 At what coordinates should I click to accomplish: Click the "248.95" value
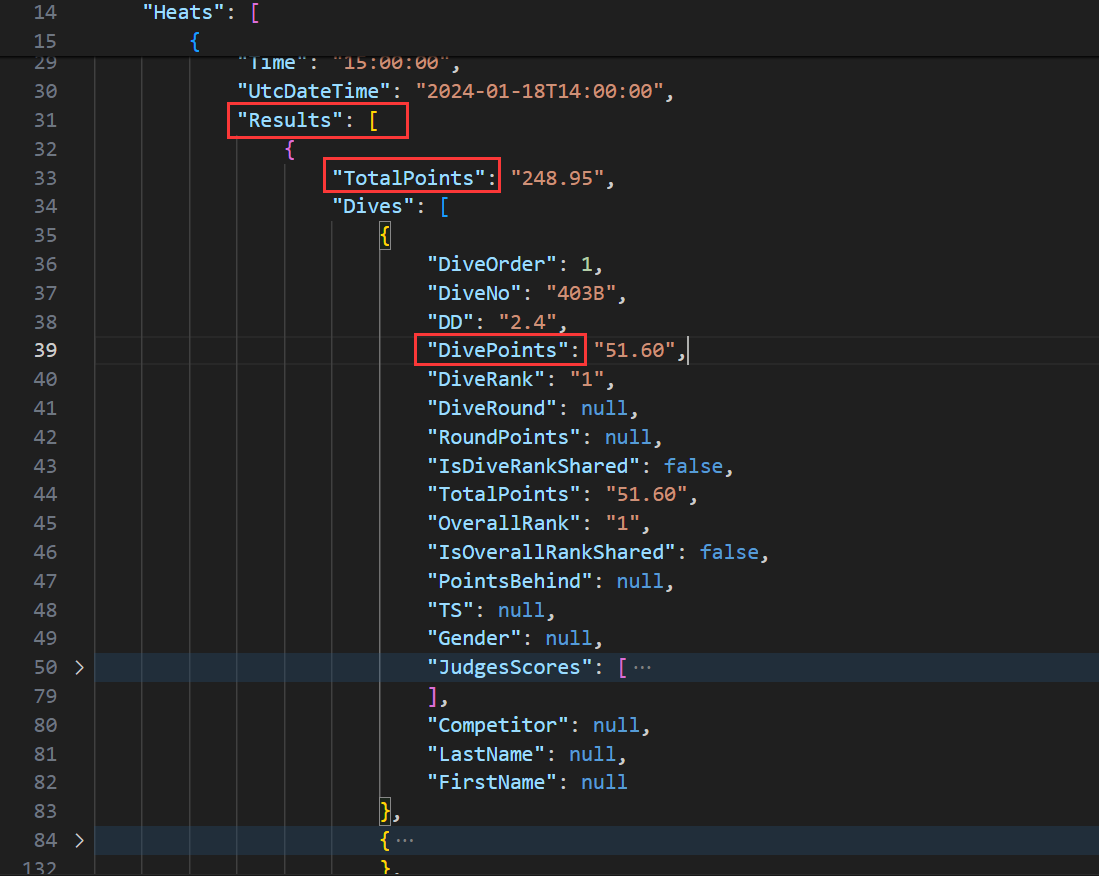pyautogui.click(x=557, y=178)
